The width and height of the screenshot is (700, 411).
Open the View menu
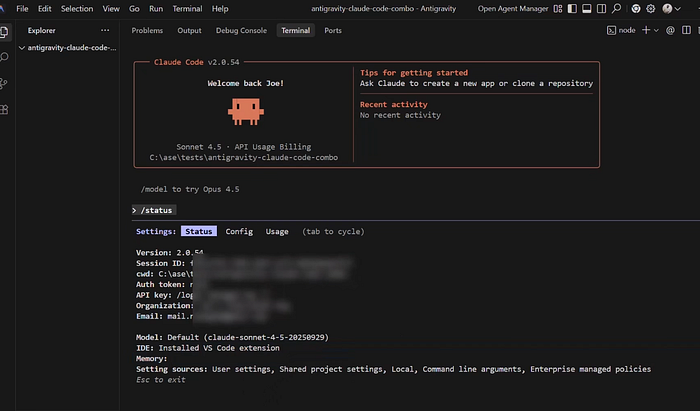point(111,8)
